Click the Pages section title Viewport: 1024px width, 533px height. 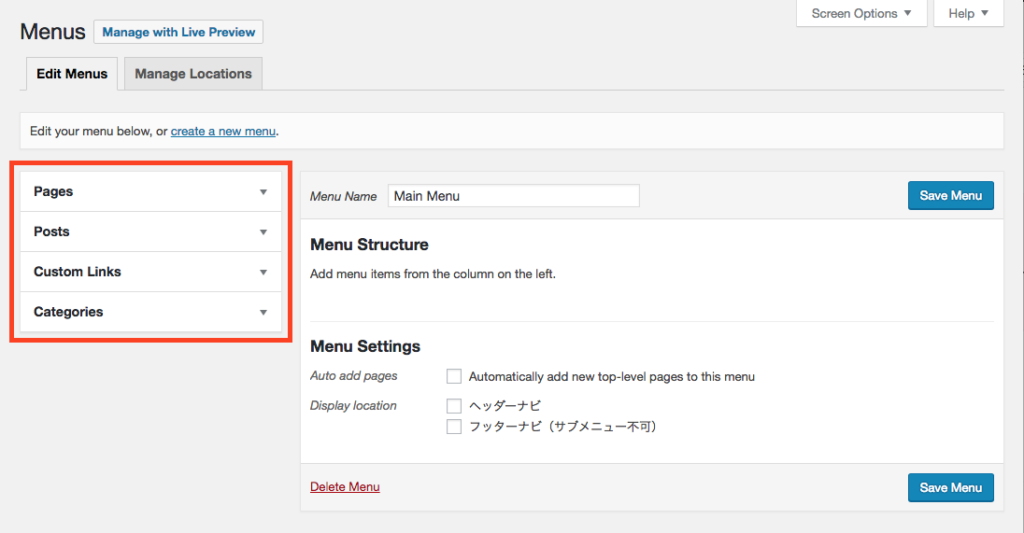pos(54,191)
